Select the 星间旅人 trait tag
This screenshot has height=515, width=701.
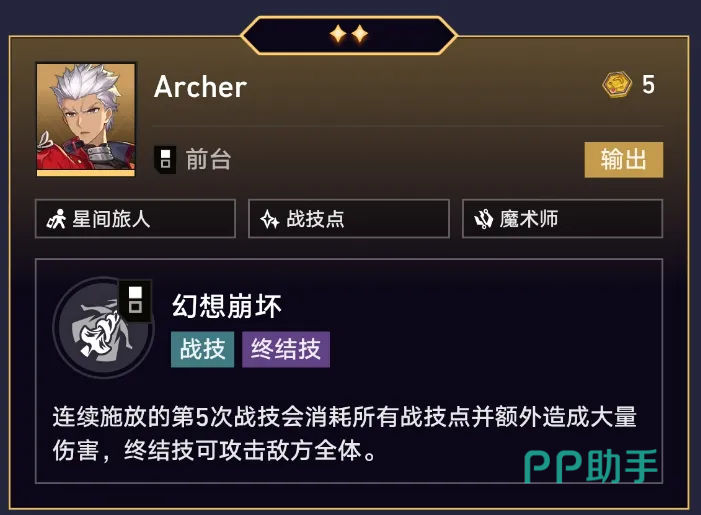pos(135,219)
